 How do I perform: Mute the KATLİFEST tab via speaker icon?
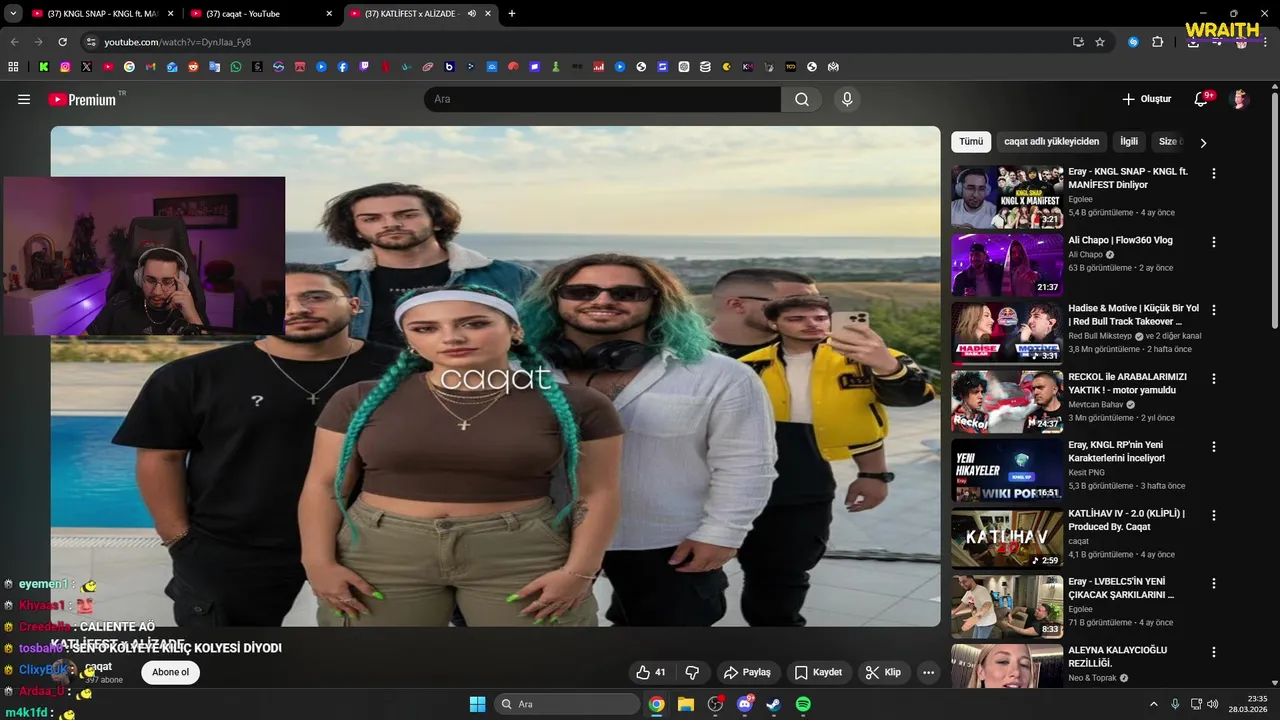471,14
